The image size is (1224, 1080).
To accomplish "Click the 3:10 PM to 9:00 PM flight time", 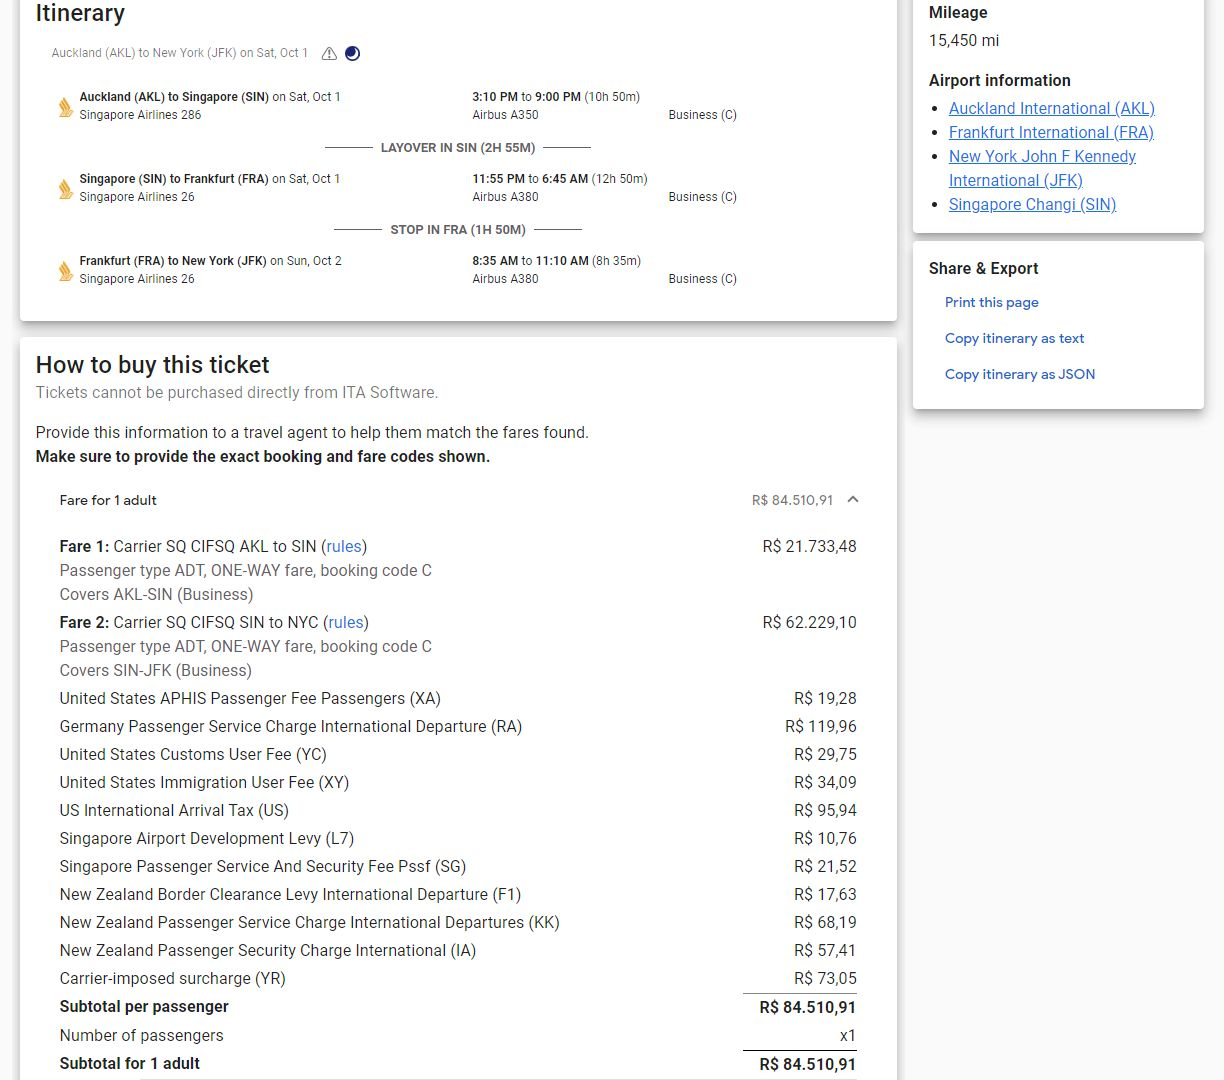I will [526, 97].
